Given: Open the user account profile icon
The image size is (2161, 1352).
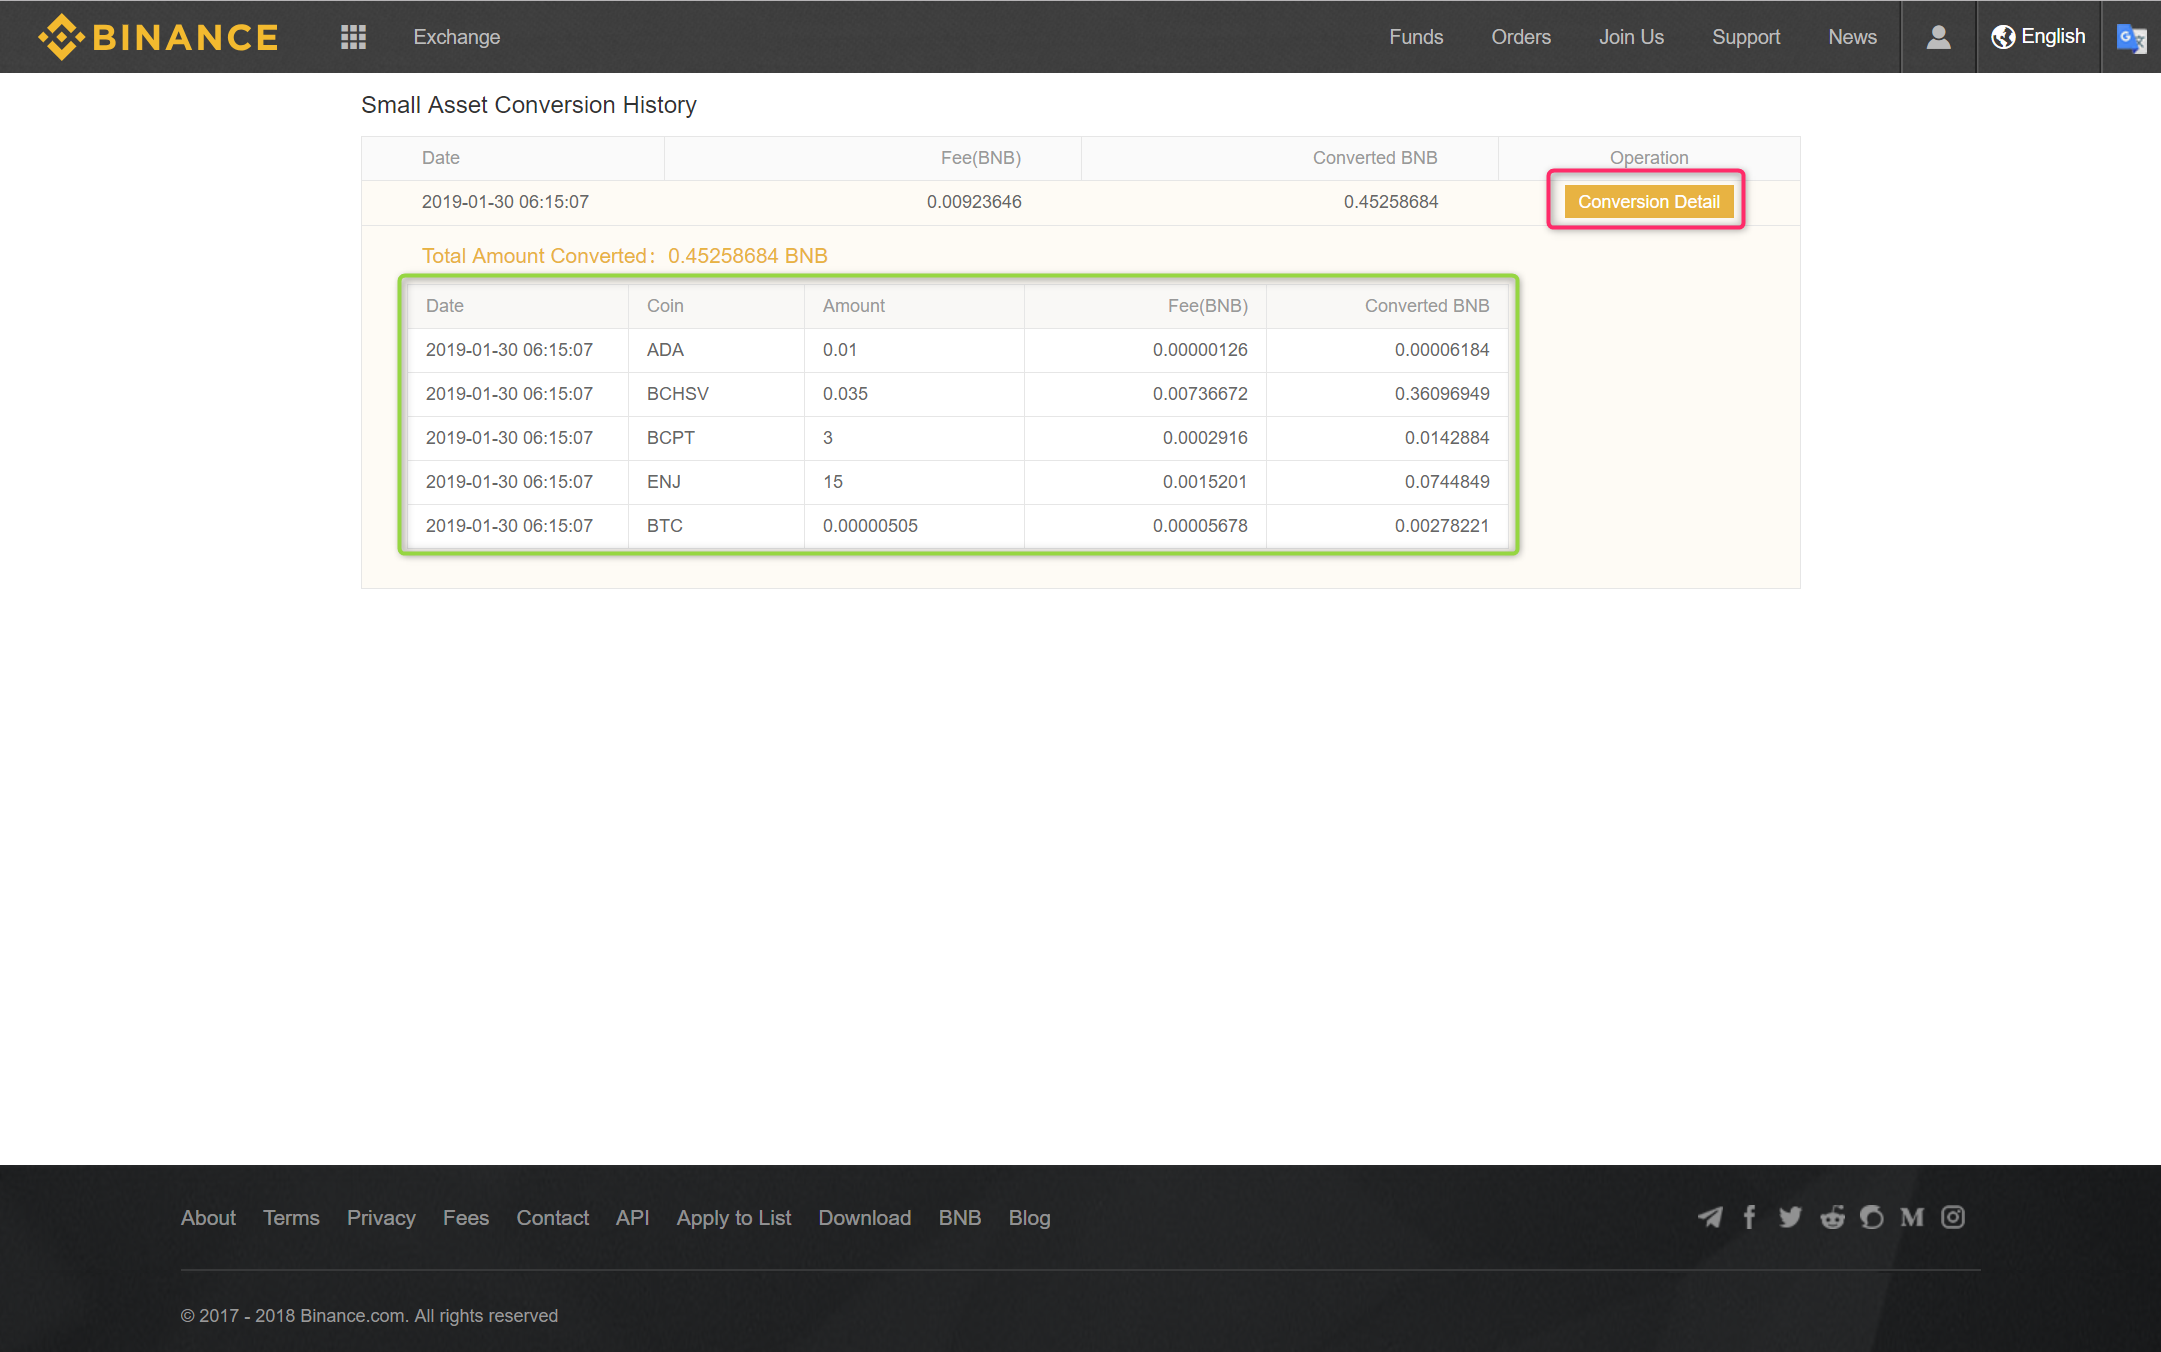Looking at the screenshot, I should click(1938, 37).
